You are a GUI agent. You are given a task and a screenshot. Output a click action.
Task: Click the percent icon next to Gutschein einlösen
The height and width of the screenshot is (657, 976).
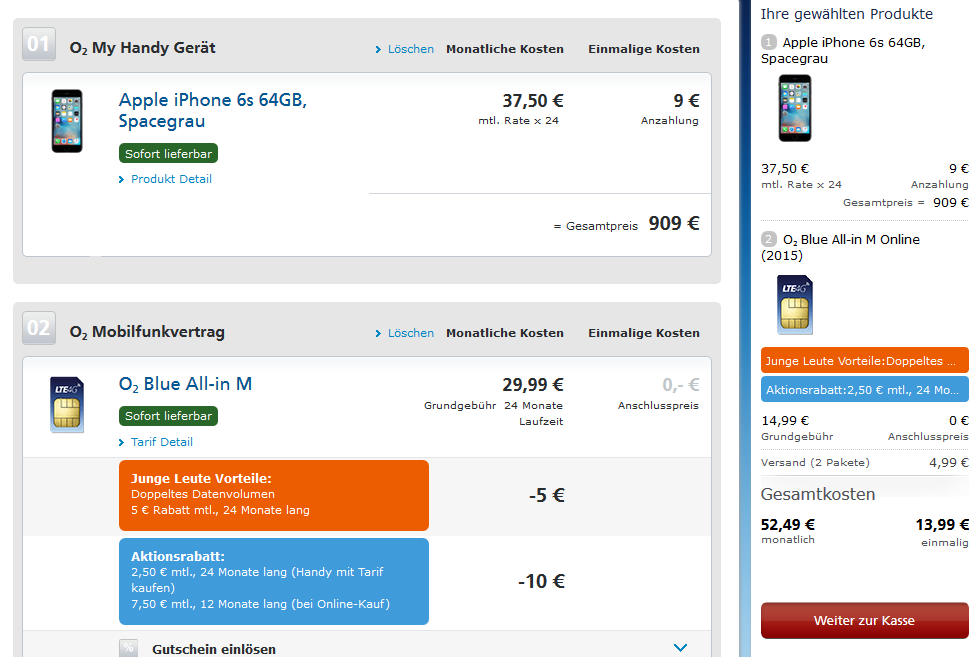pos(128,648)
